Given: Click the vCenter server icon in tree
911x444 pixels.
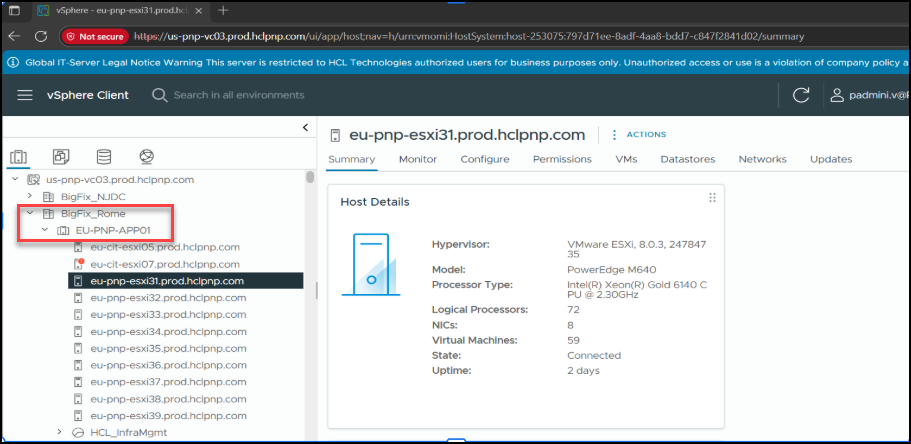Looking at the screenshot, I should tap(34, 180).
